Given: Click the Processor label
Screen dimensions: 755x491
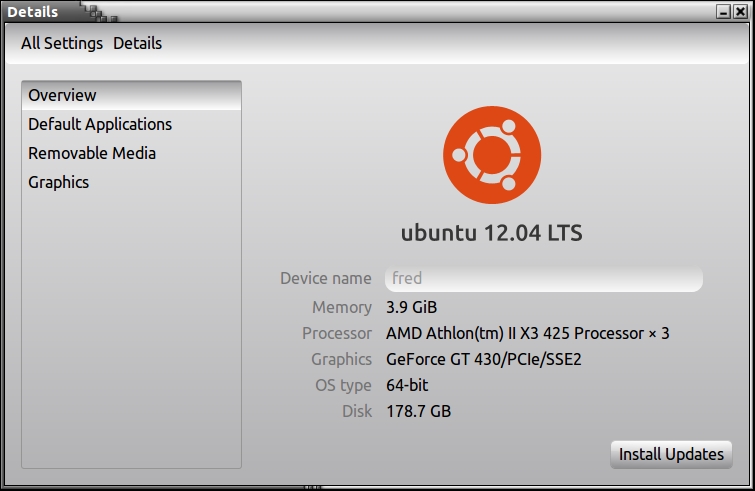Looking at the screenshot, I should pos(337,333).
